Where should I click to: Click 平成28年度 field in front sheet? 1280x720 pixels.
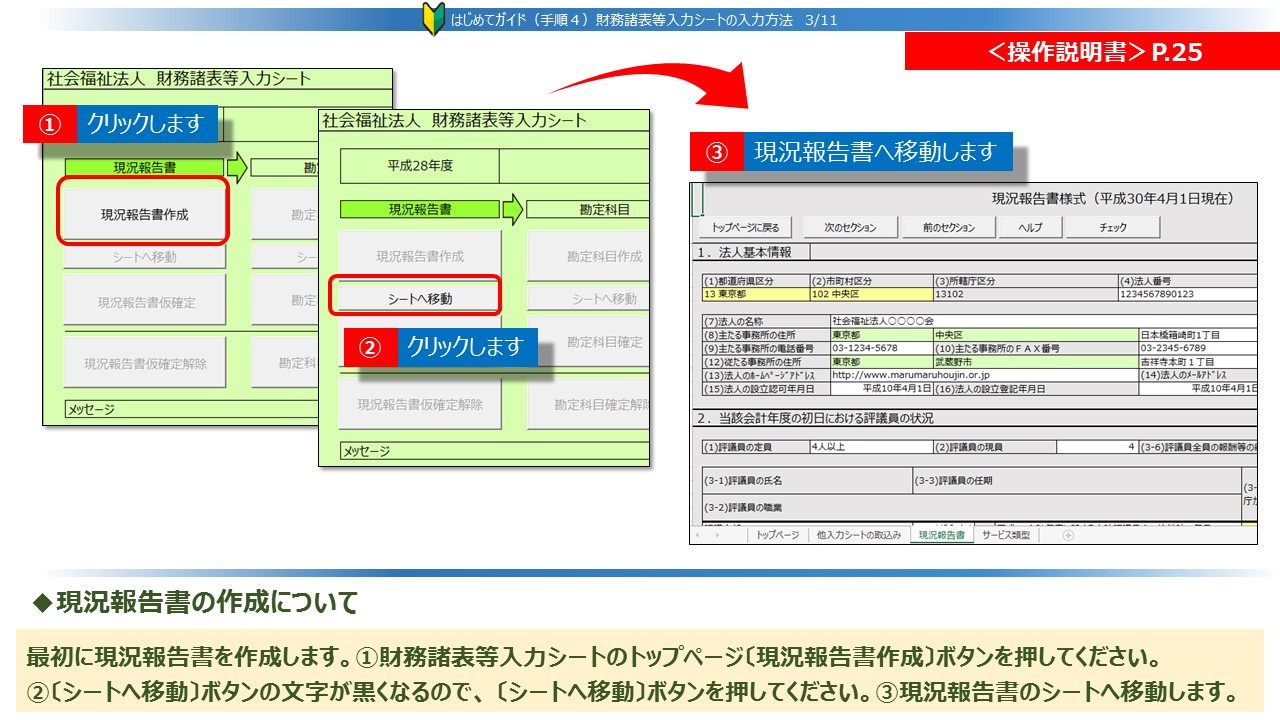click(x=419, y=166)
